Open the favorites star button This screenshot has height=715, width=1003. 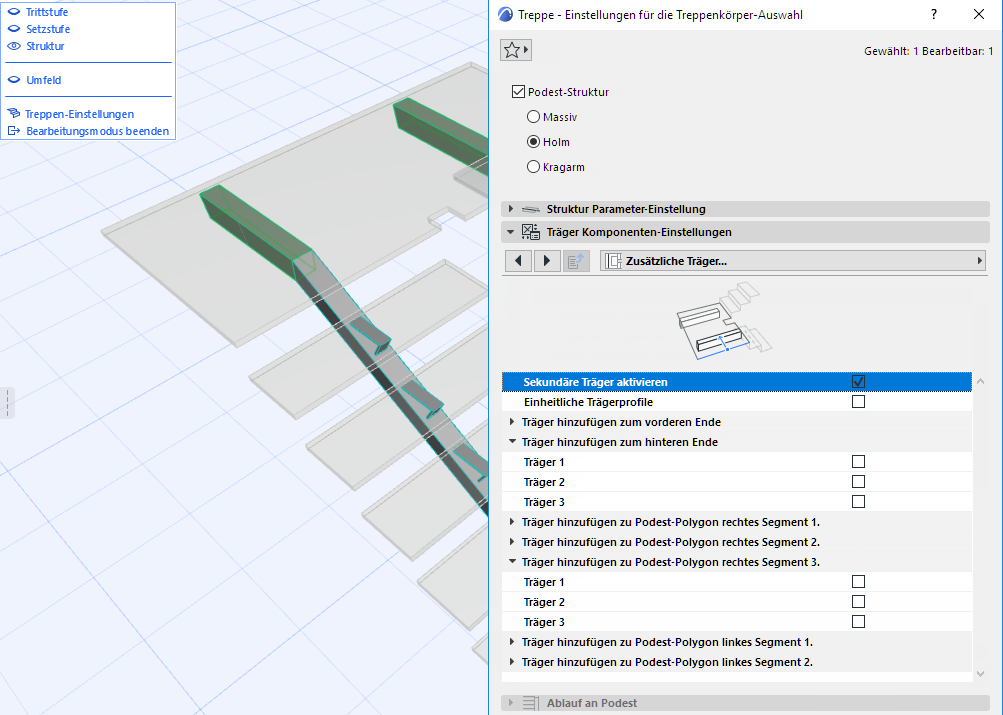(515, 49)
